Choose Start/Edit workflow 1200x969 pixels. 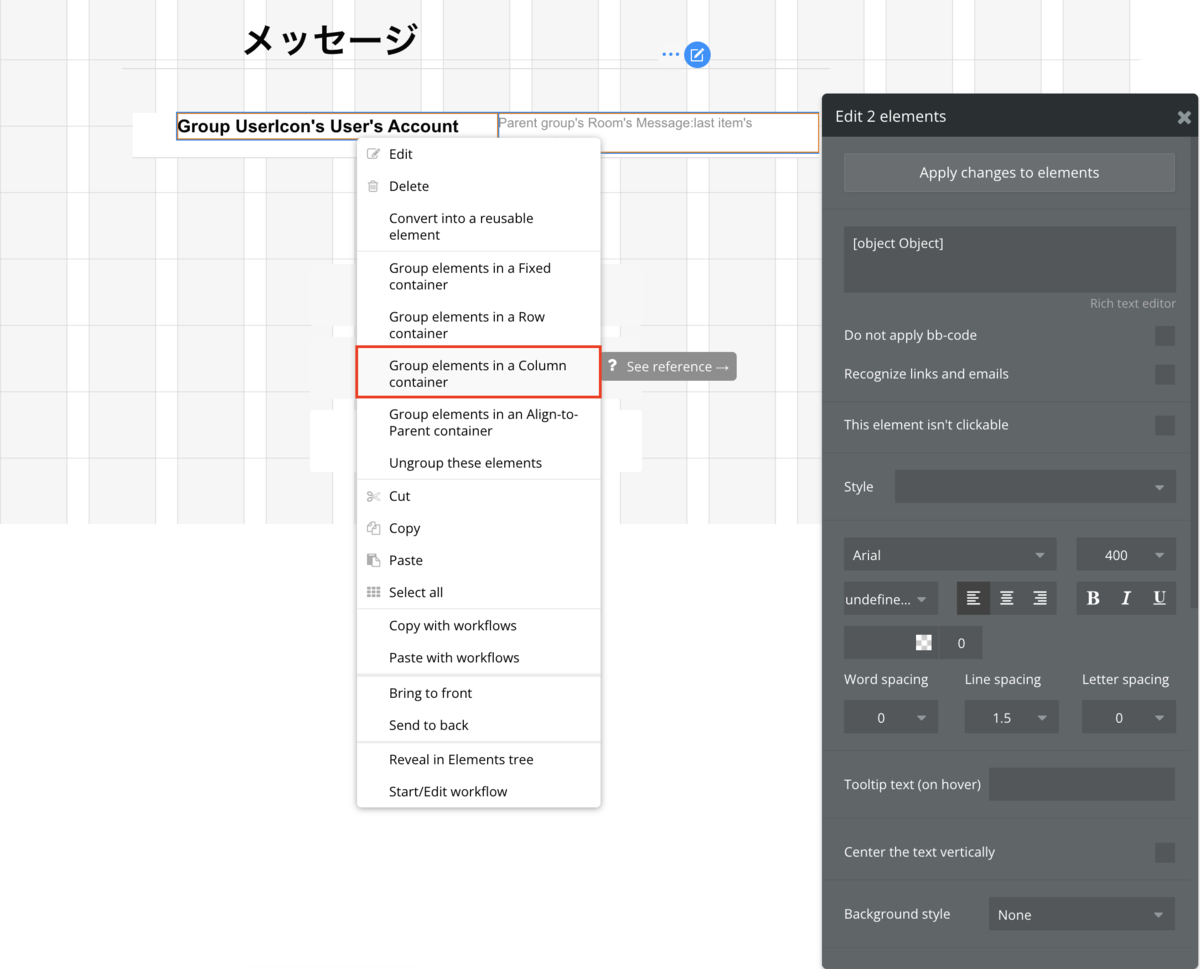click(478, 791)
